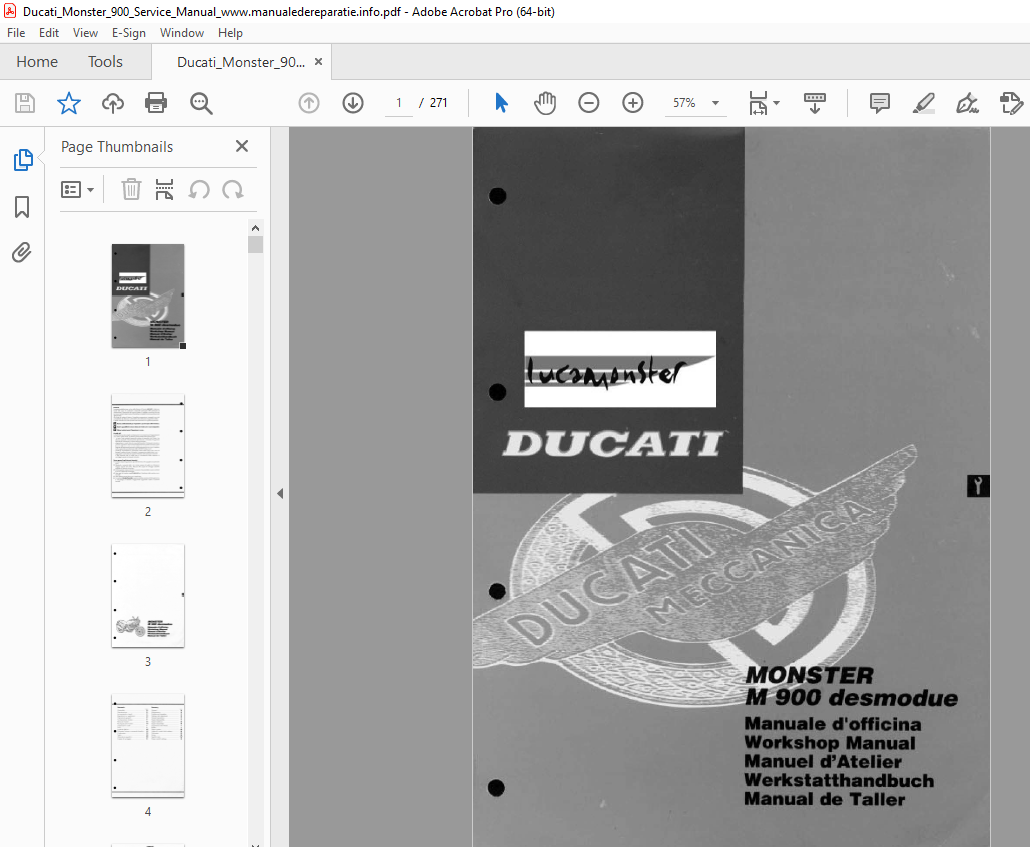Viewport: 1030px width, 847px height.
Task: Click the Adobe Acrobat title bar icon
Action: click(x=10, y=11)
